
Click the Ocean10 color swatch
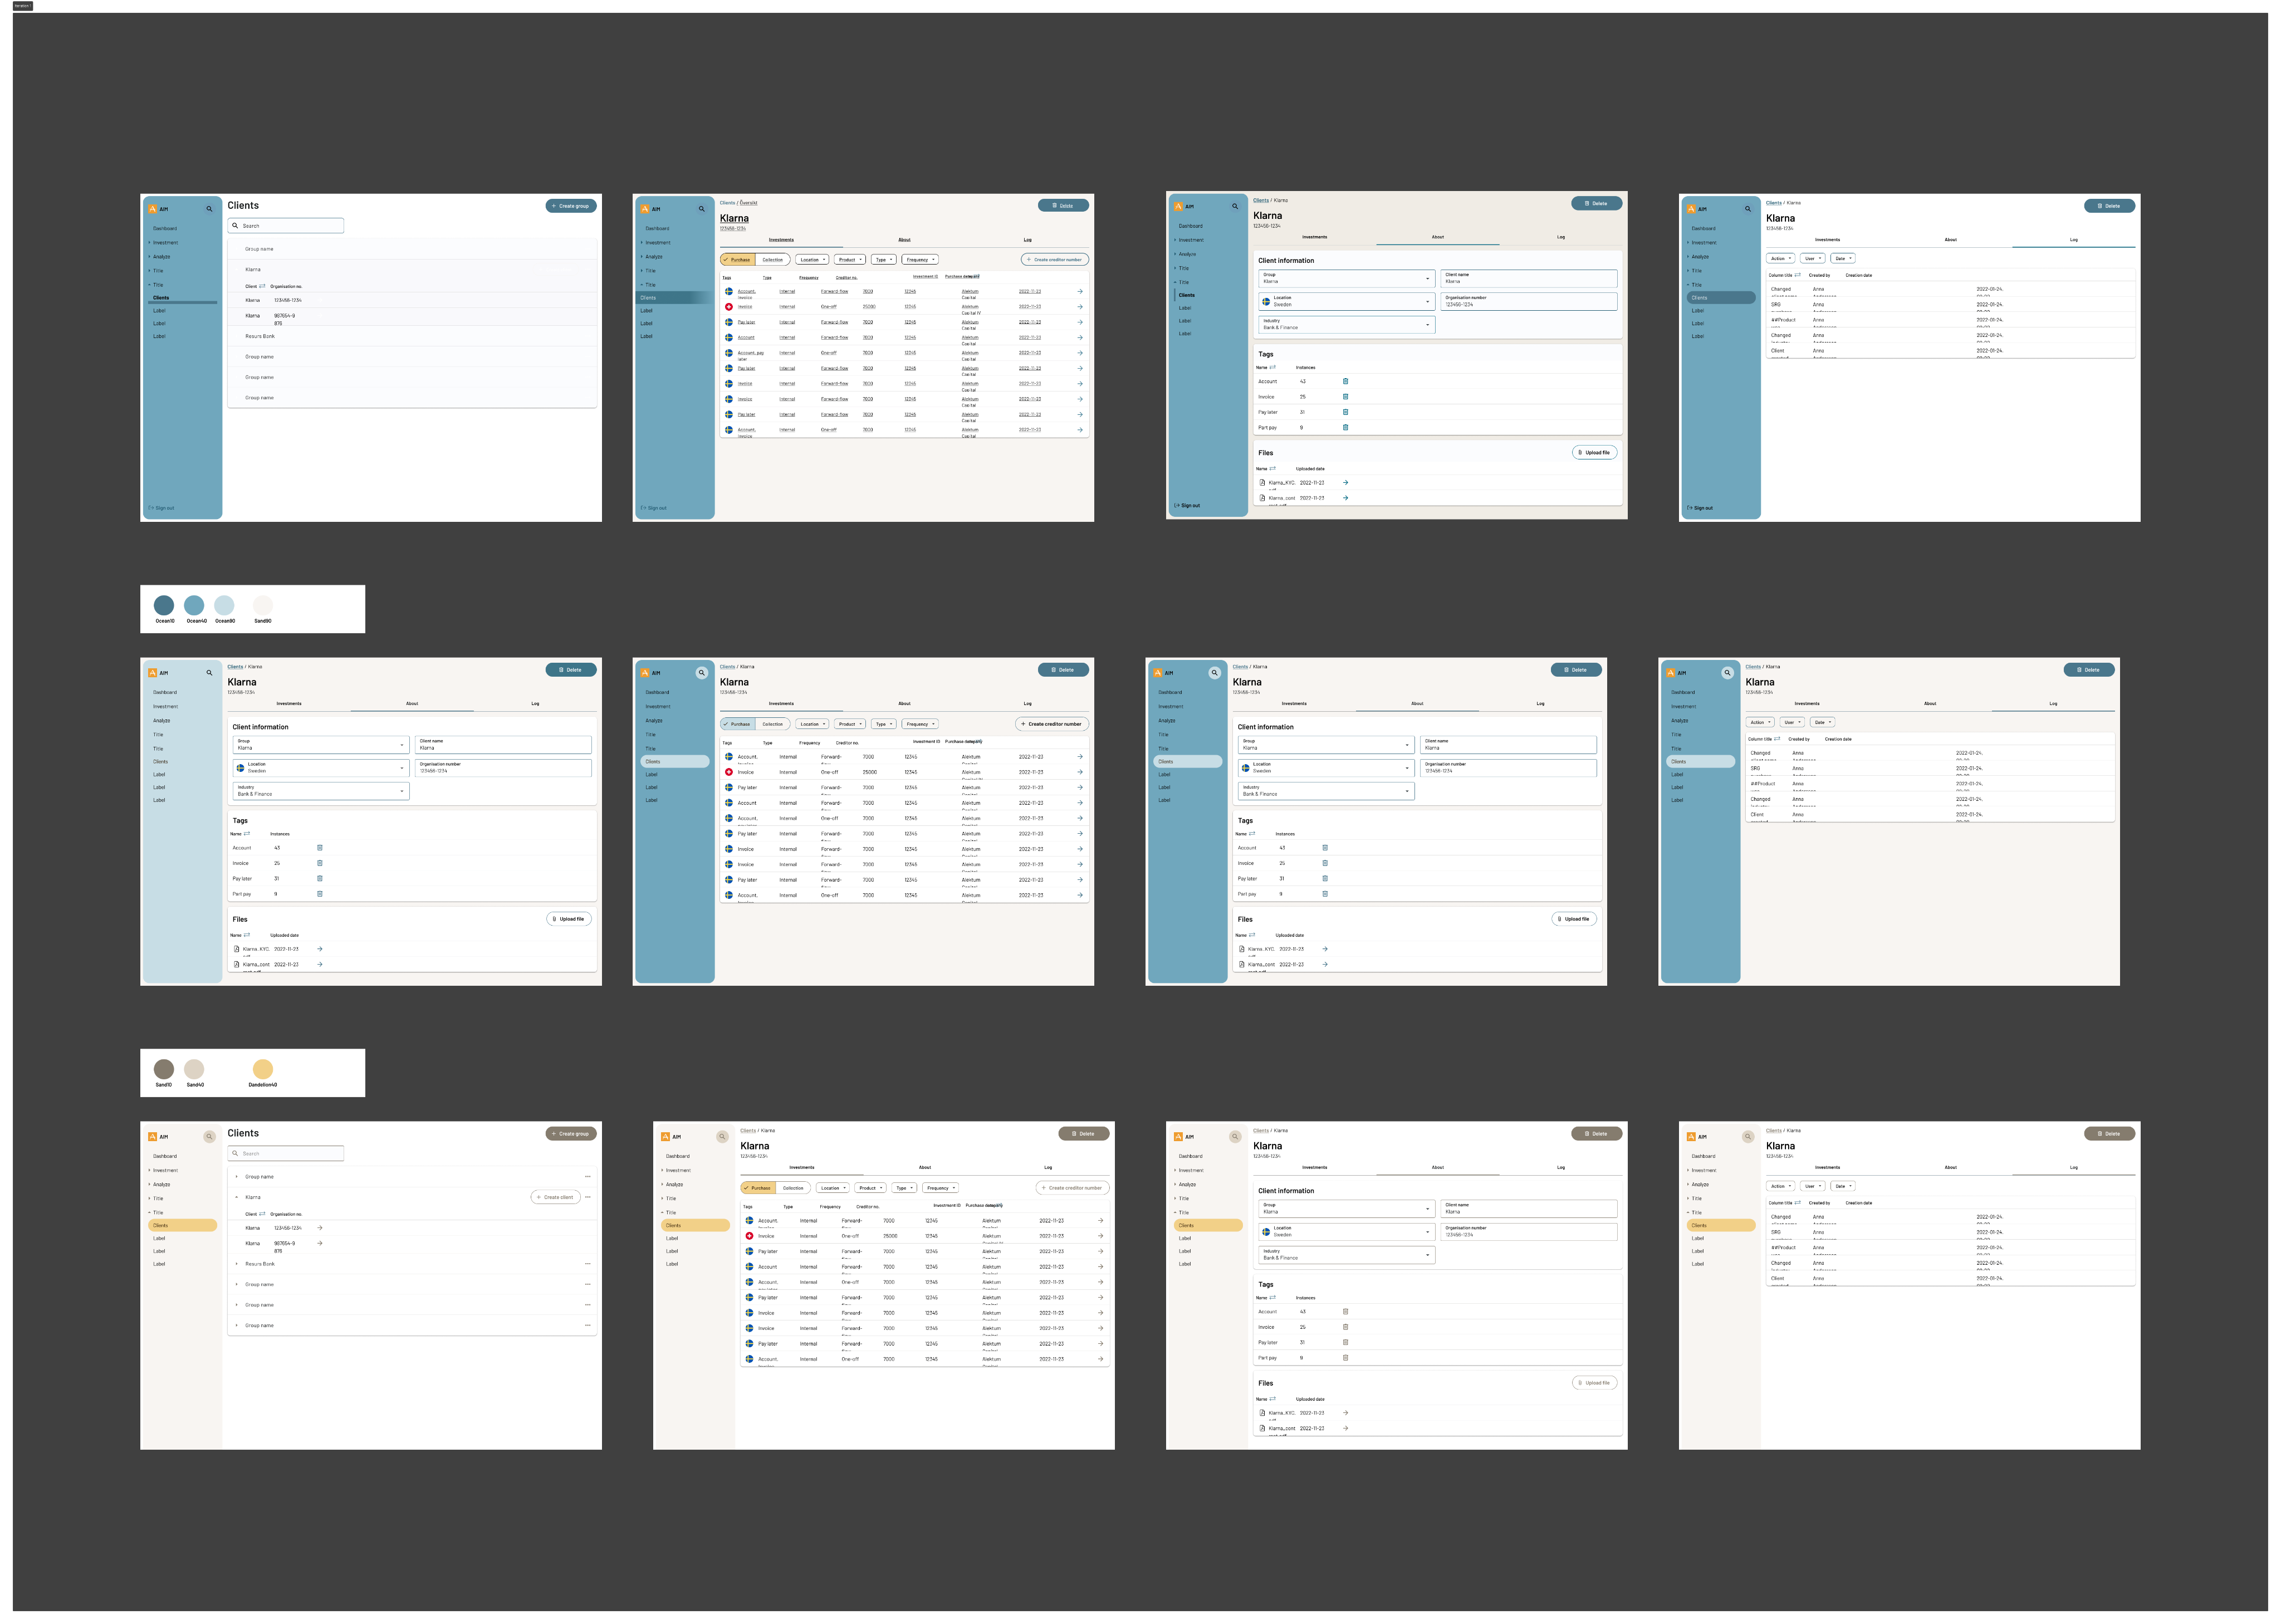click(x=164, y=605)
